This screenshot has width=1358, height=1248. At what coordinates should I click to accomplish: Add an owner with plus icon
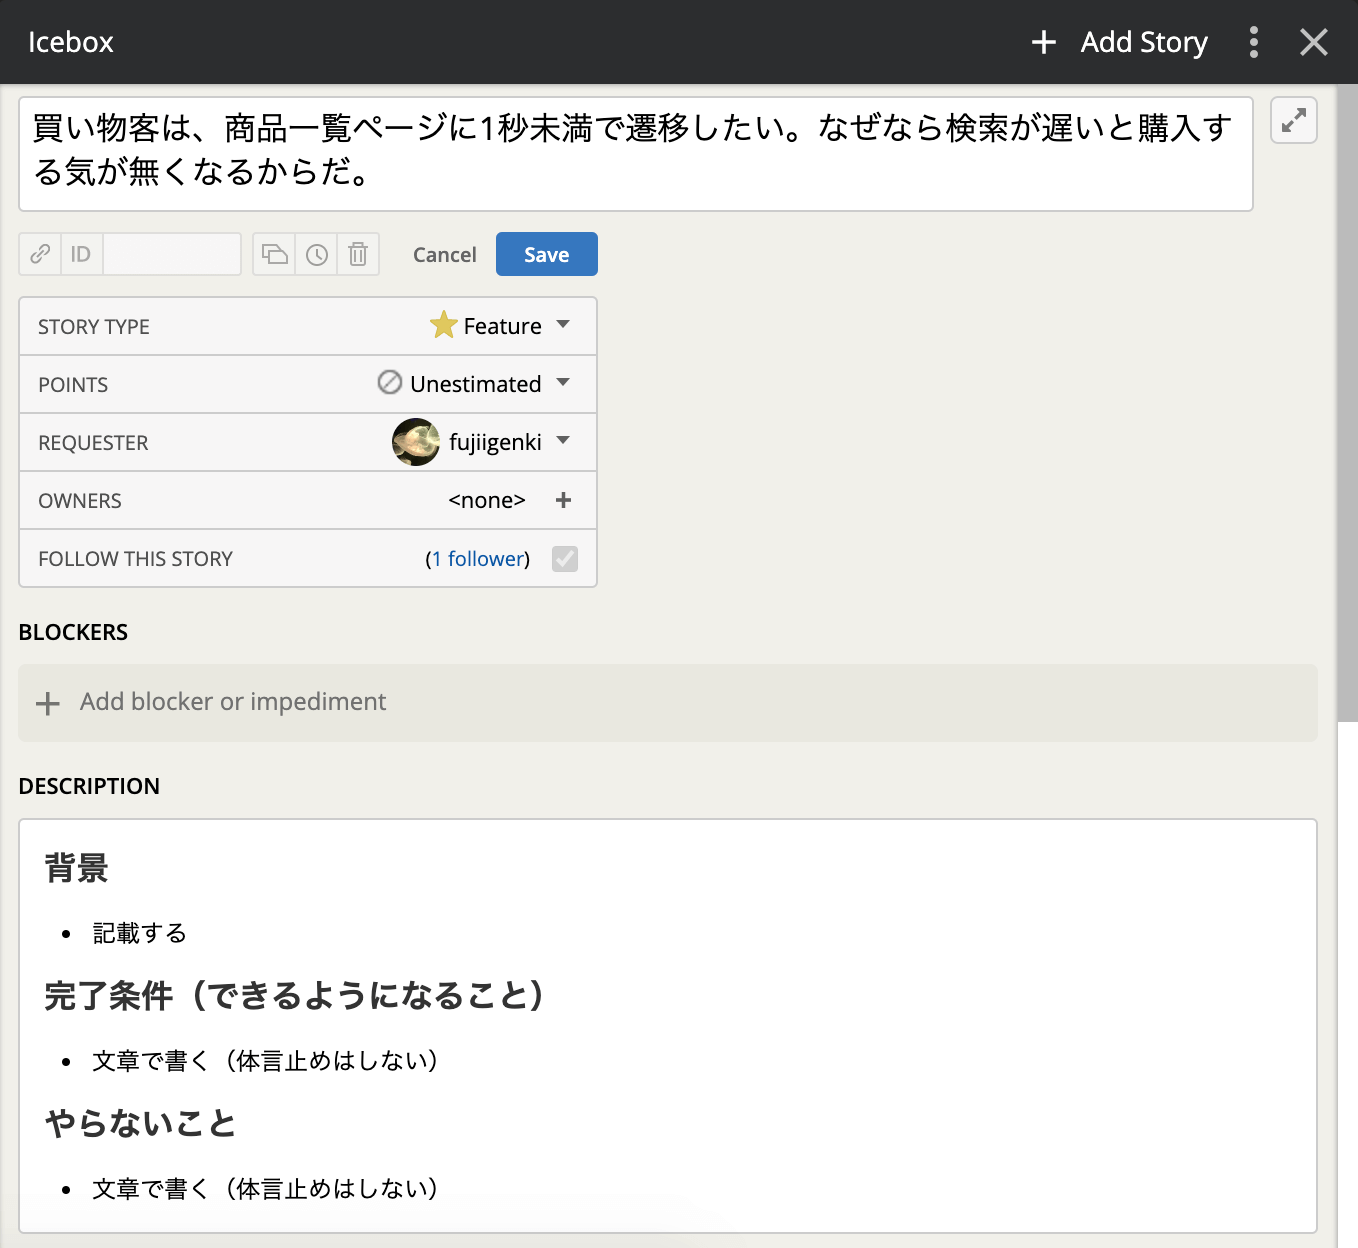(x=563, y=500)
